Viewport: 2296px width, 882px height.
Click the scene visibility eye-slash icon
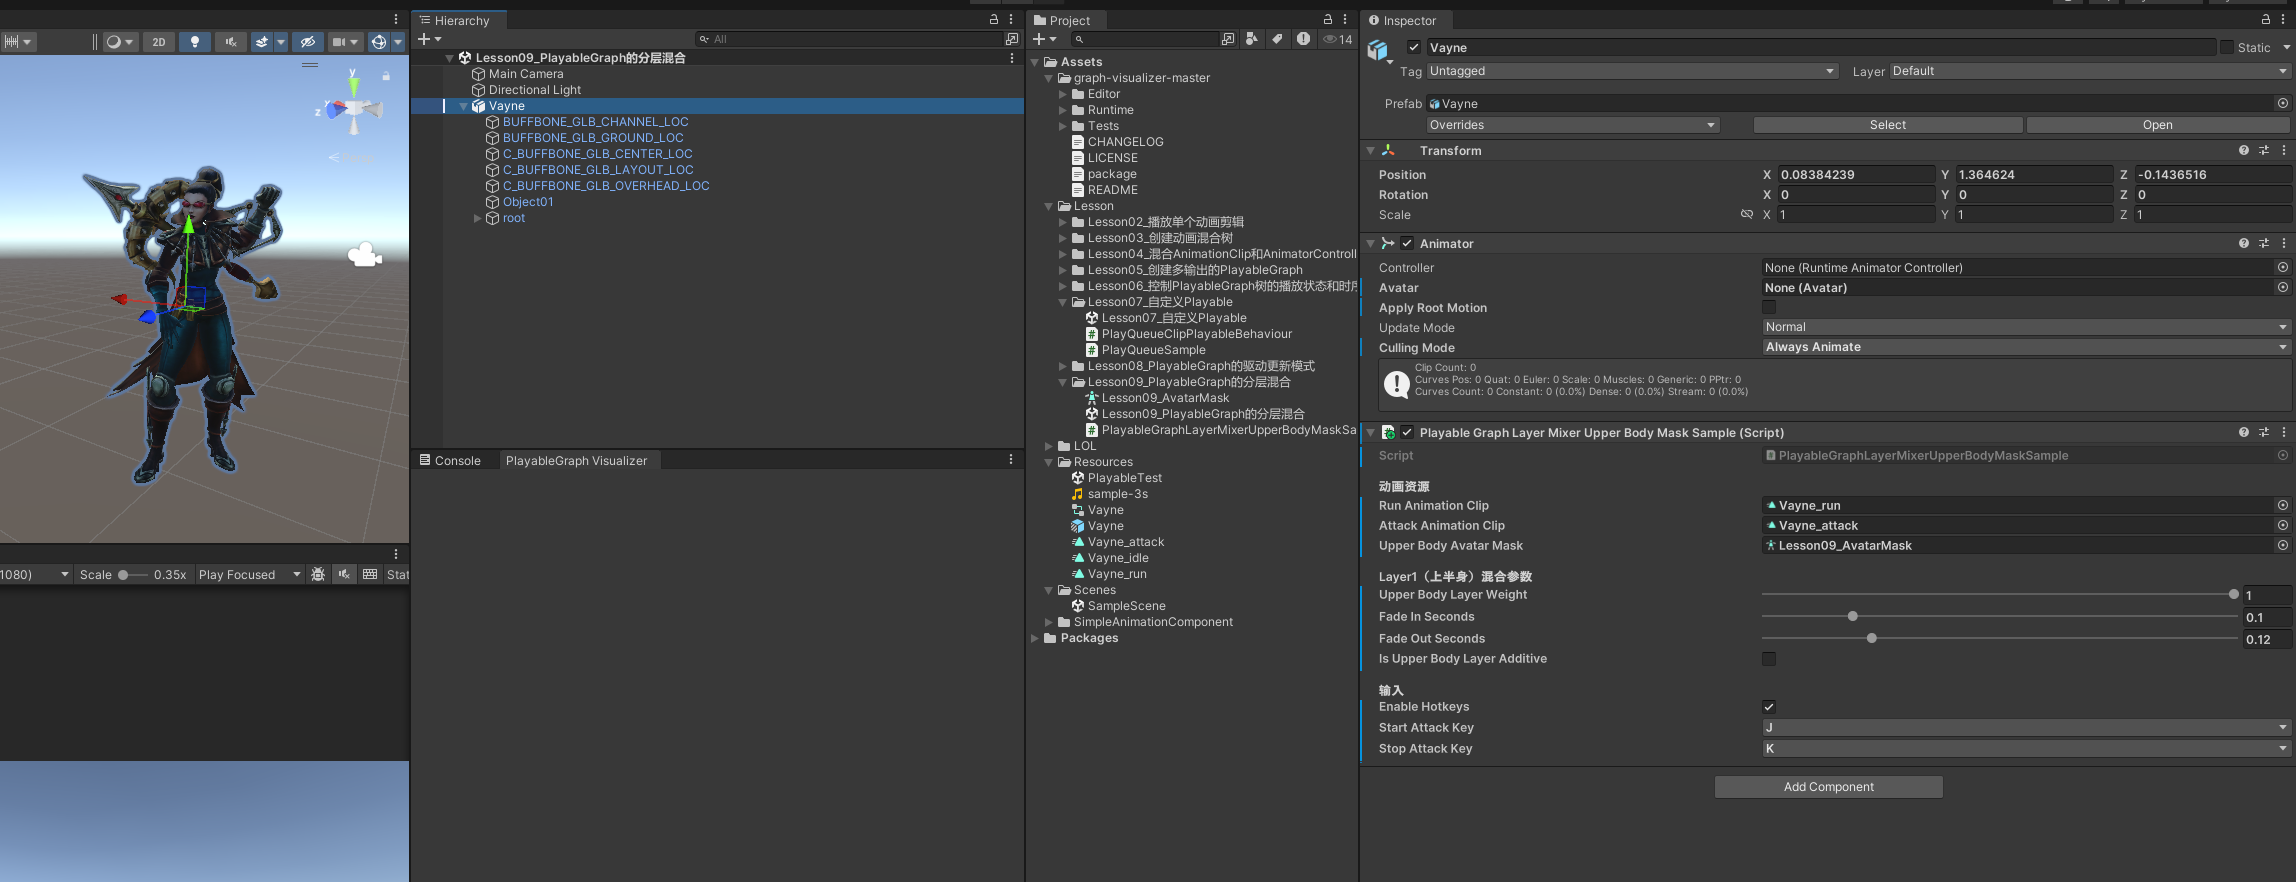[x=308, y=42]
